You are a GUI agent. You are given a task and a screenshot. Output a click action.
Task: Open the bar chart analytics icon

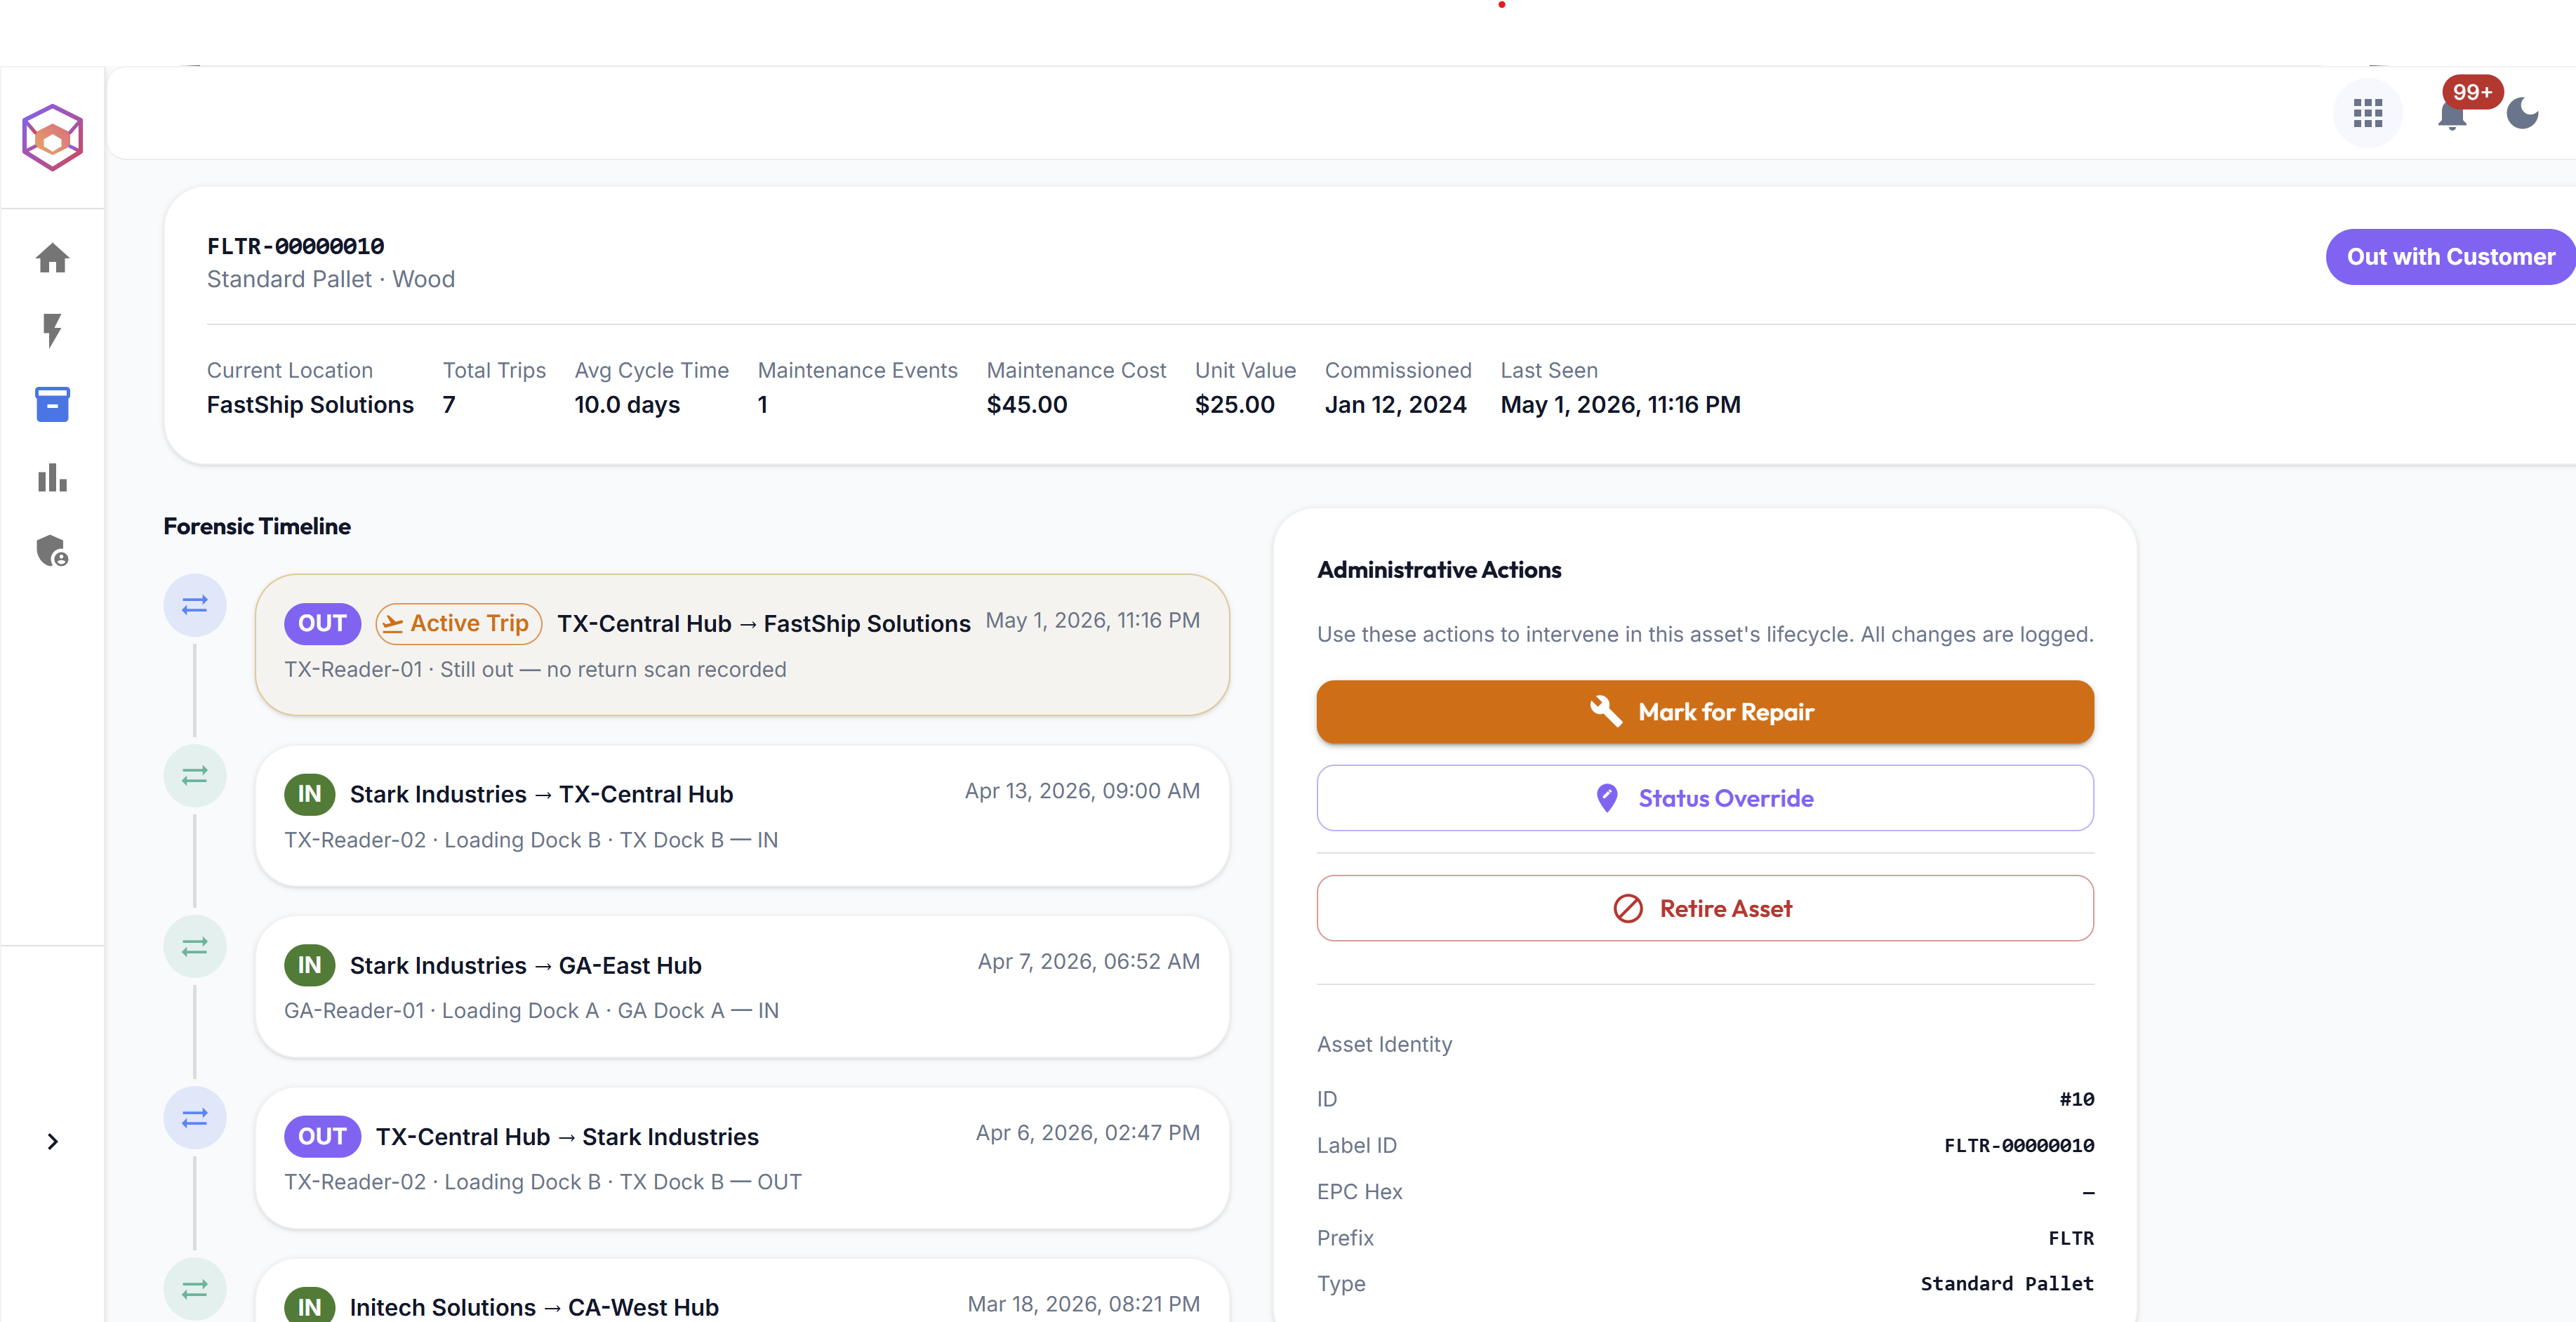pos(52,477)
